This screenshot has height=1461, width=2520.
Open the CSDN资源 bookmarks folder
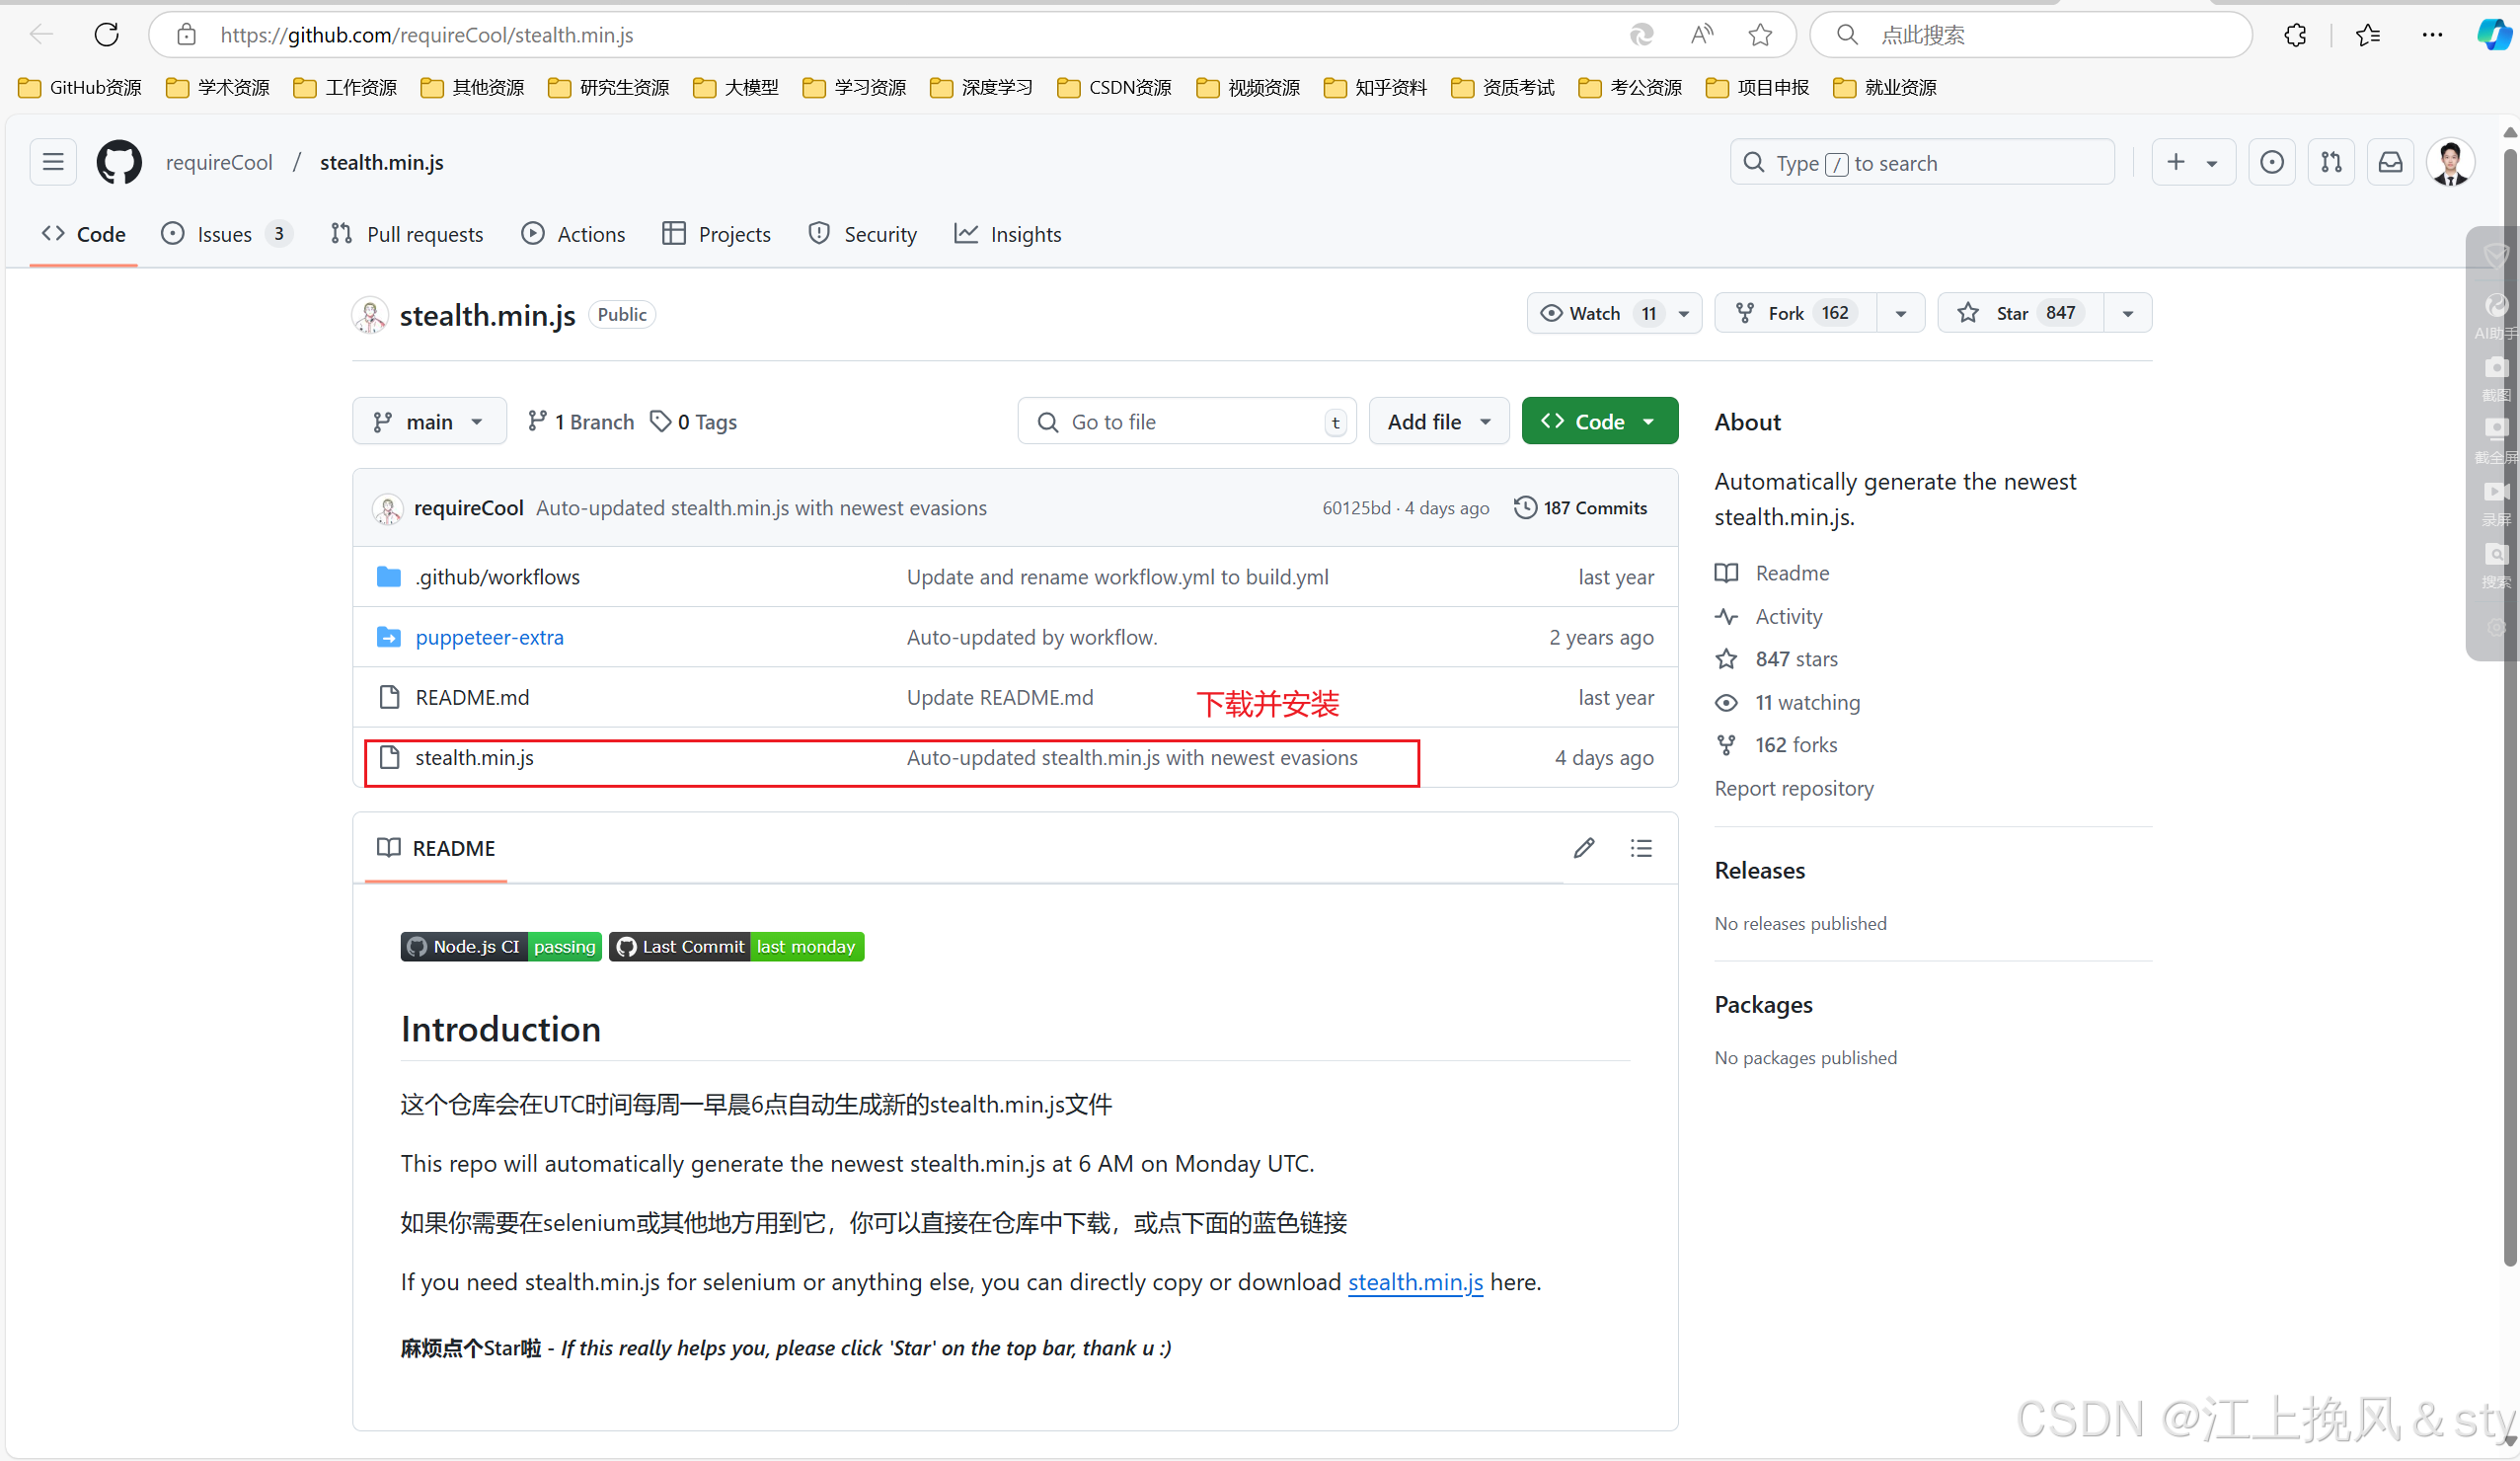point(1115,88)
